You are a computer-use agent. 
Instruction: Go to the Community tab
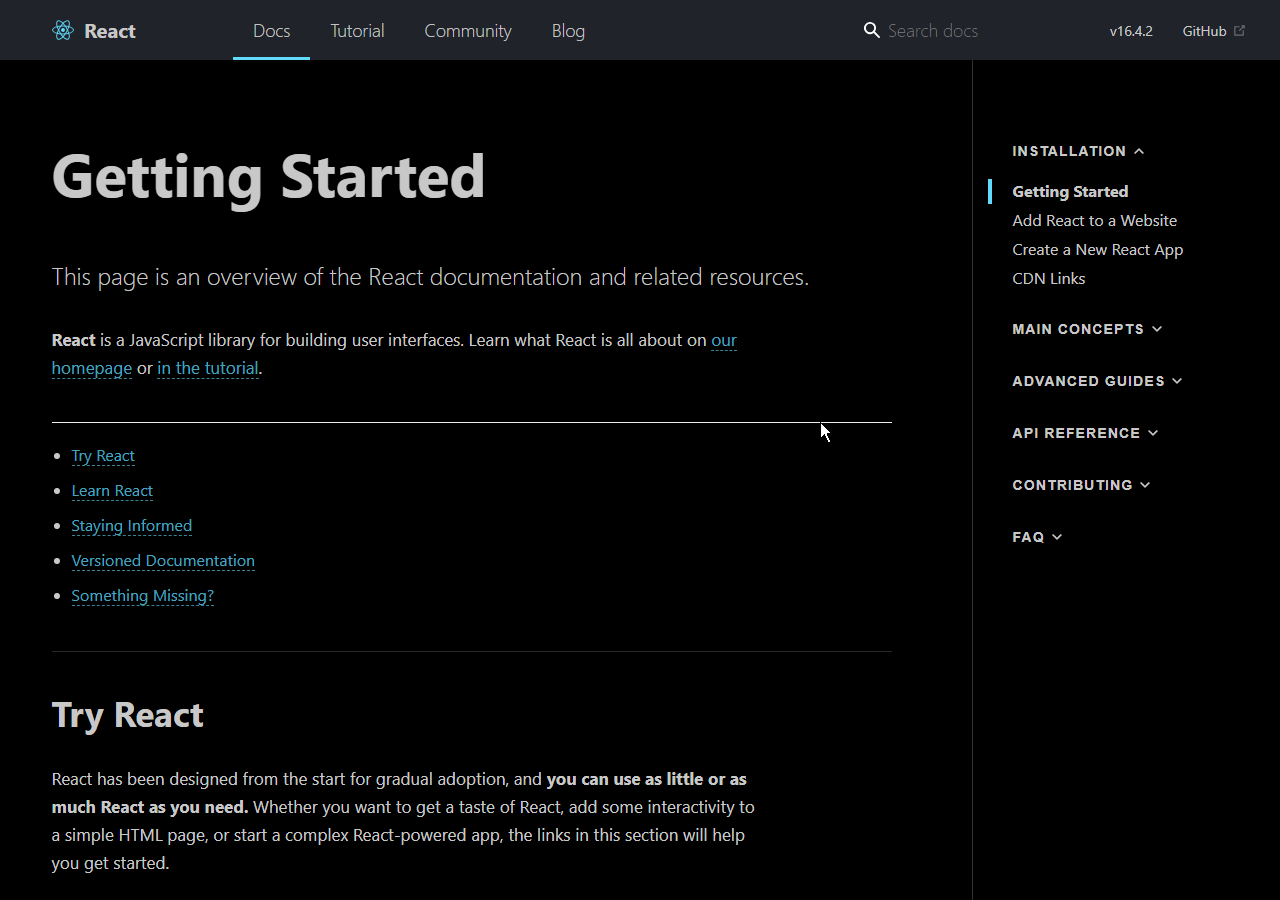click(468, 31)
